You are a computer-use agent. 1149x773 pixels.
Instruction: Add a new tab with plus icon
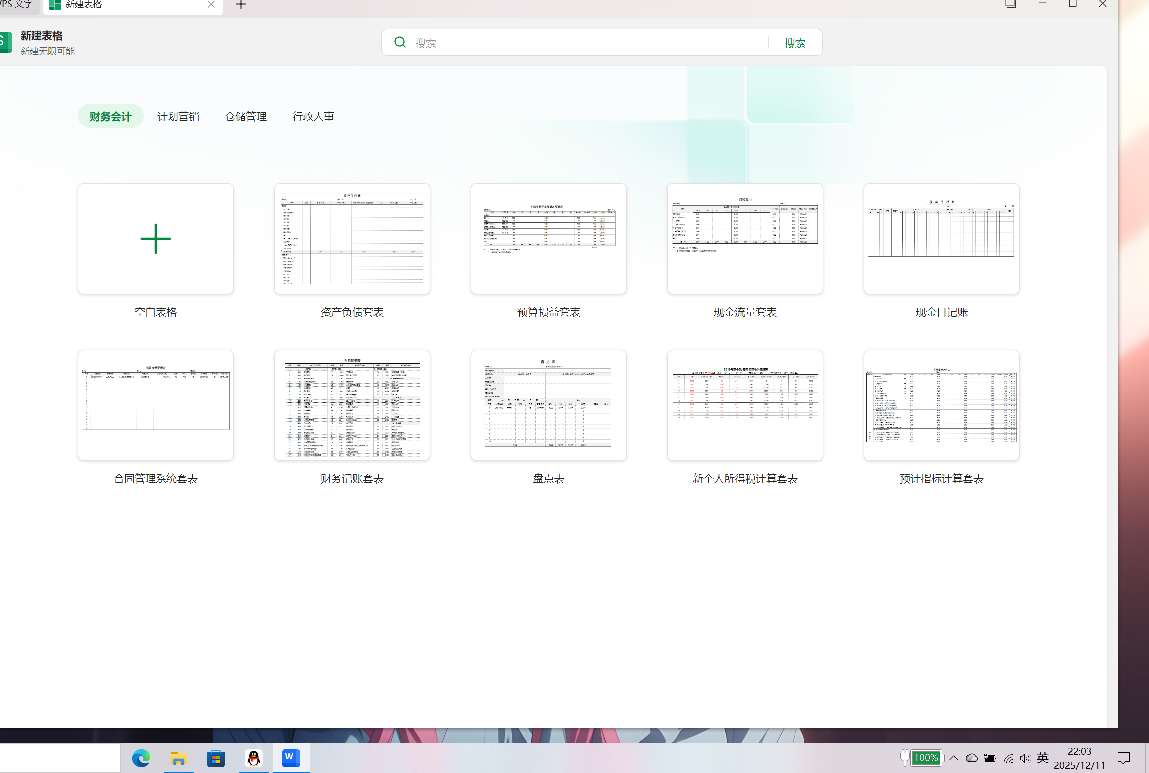(x=240, y=5)
